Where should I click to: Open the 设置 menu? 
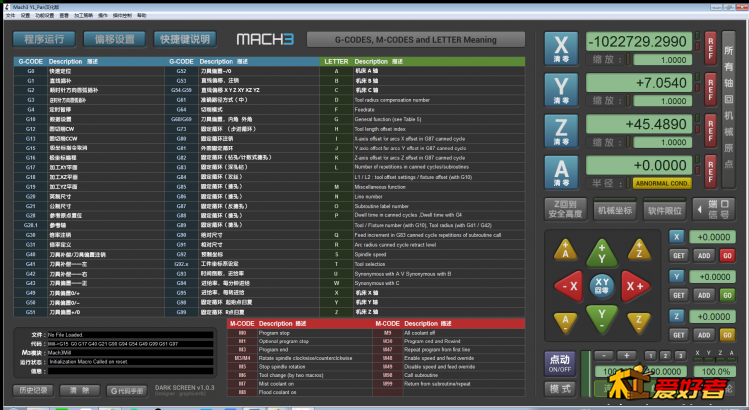pyautogui.click(x=25, y=16)
